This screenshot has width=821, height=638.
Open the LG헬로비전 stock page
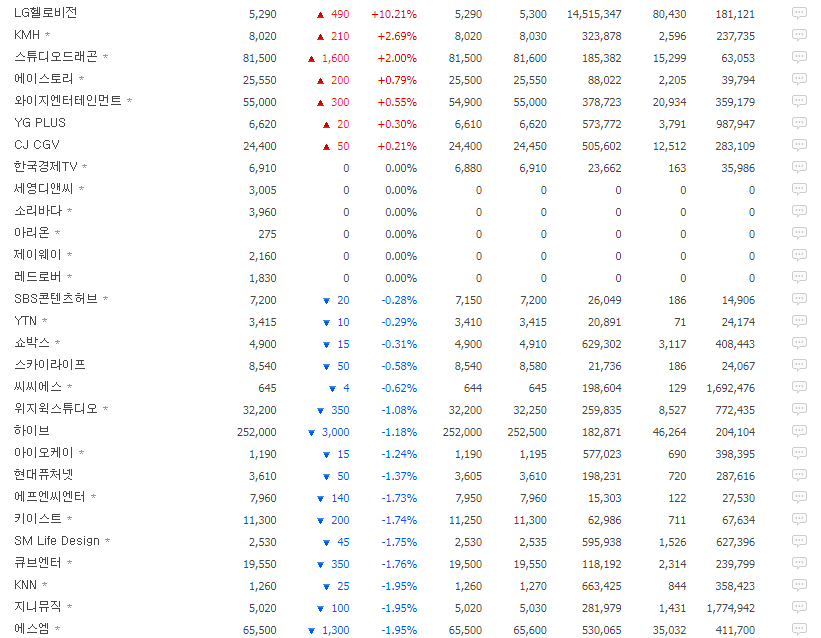click(46, 13)
